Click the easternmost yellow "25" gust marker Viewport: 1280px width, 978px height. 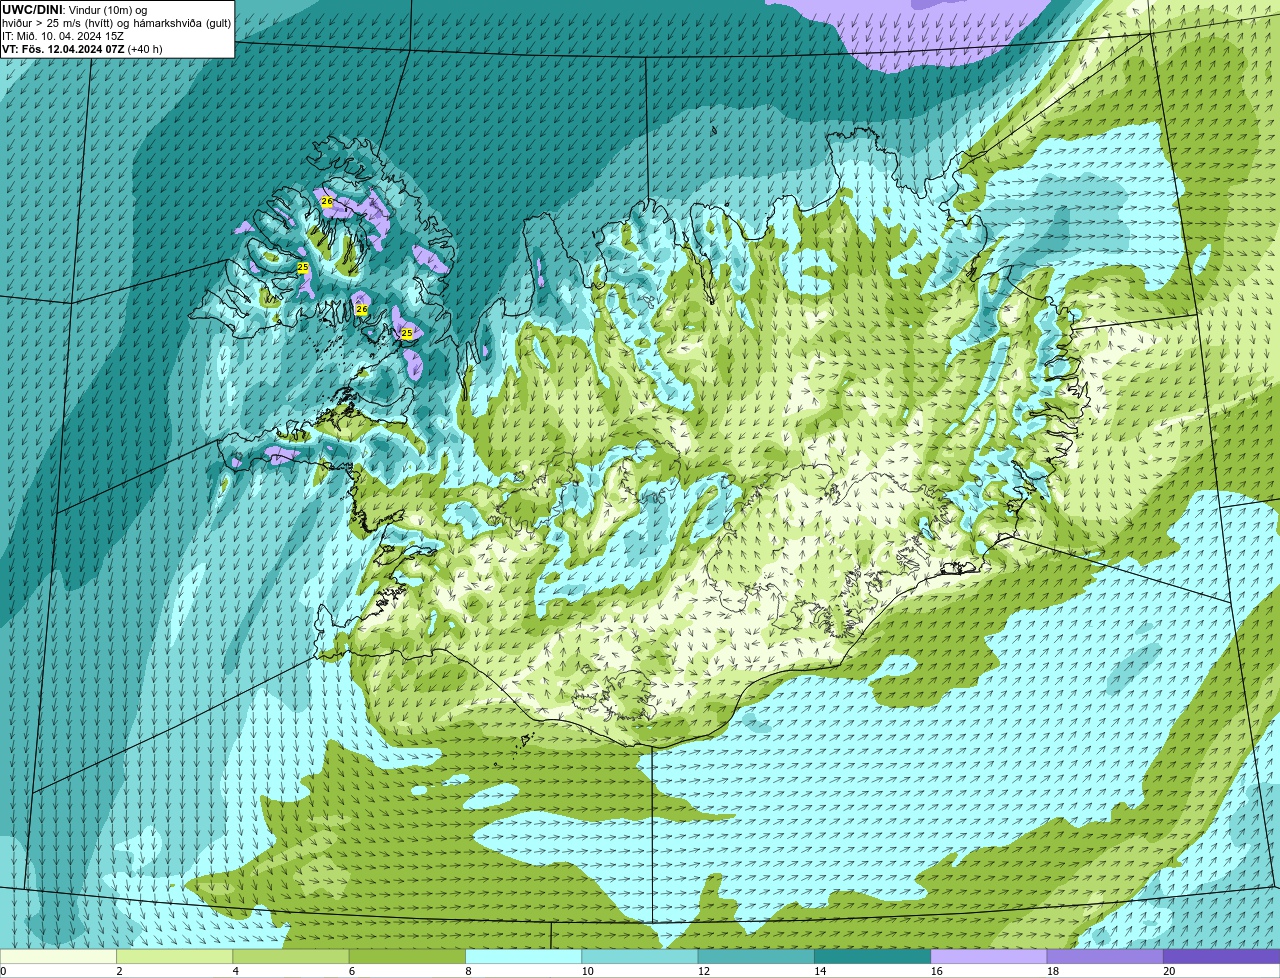(x=407, y=333)
